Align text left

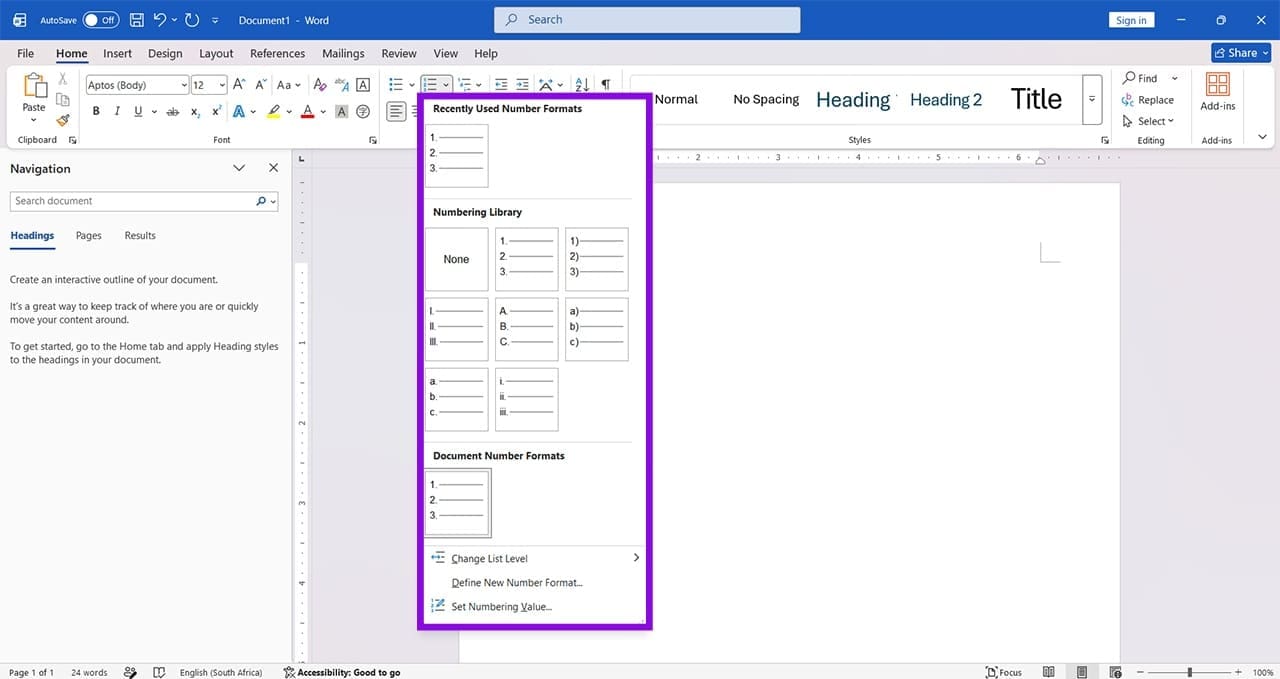coord(397,111)
